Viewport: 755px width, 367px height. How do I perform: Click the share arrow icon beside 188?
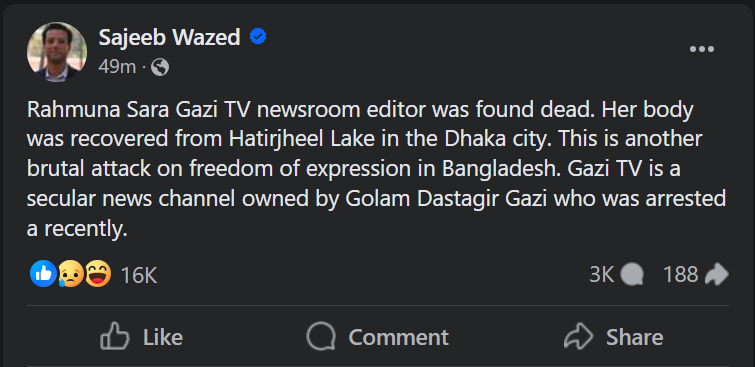[x=716, y=275]
